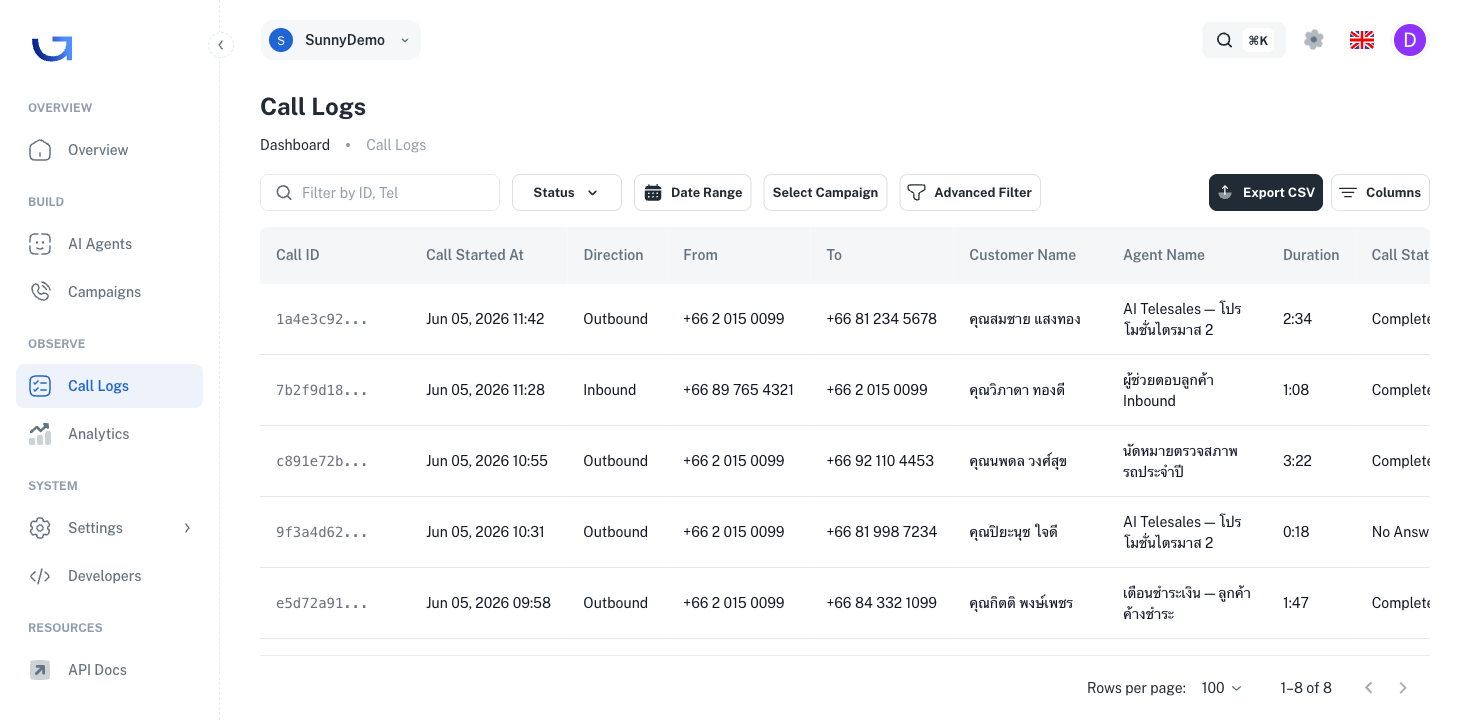This screenshot has width=1470, height=720.
Task: Open call c891e72b... row
Action: pos(845,461)
